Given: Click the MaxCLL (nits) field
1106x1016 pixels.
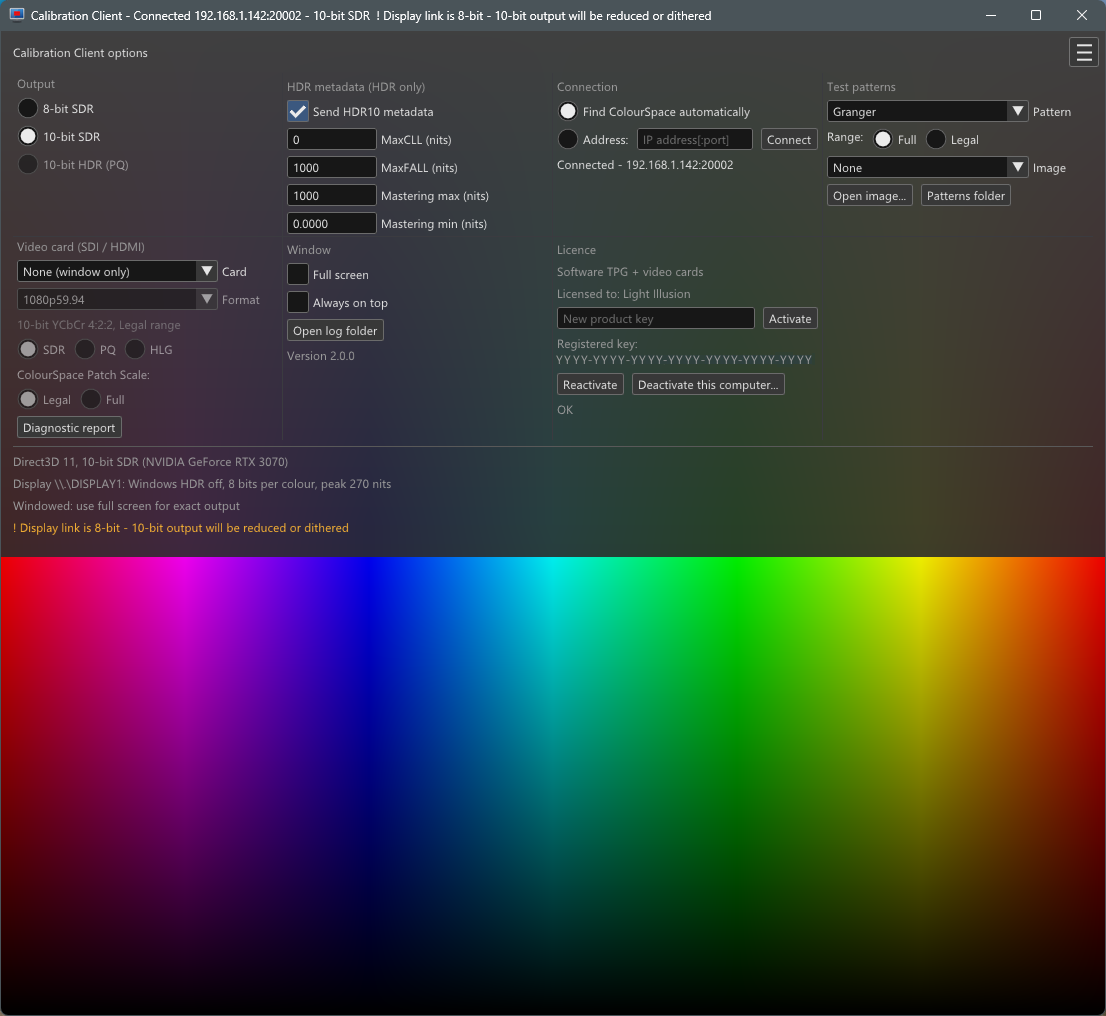Looking at the screenshot, I should (x=332, y=139).
